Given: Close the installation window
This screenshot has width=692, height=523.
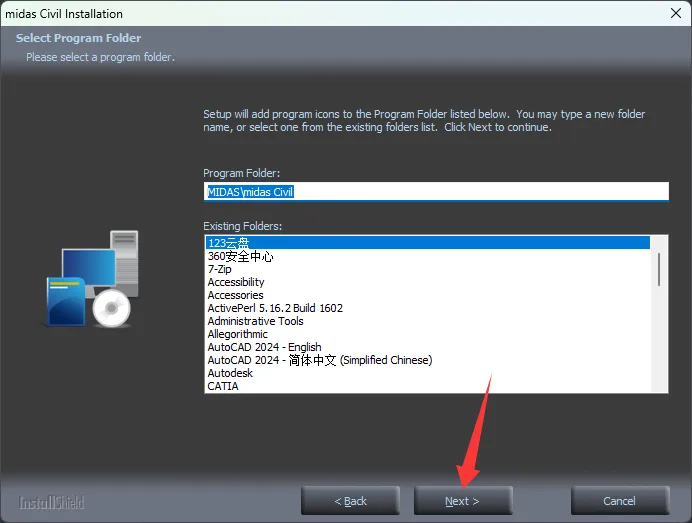Looking at the screenshot, I should [676, 13].
